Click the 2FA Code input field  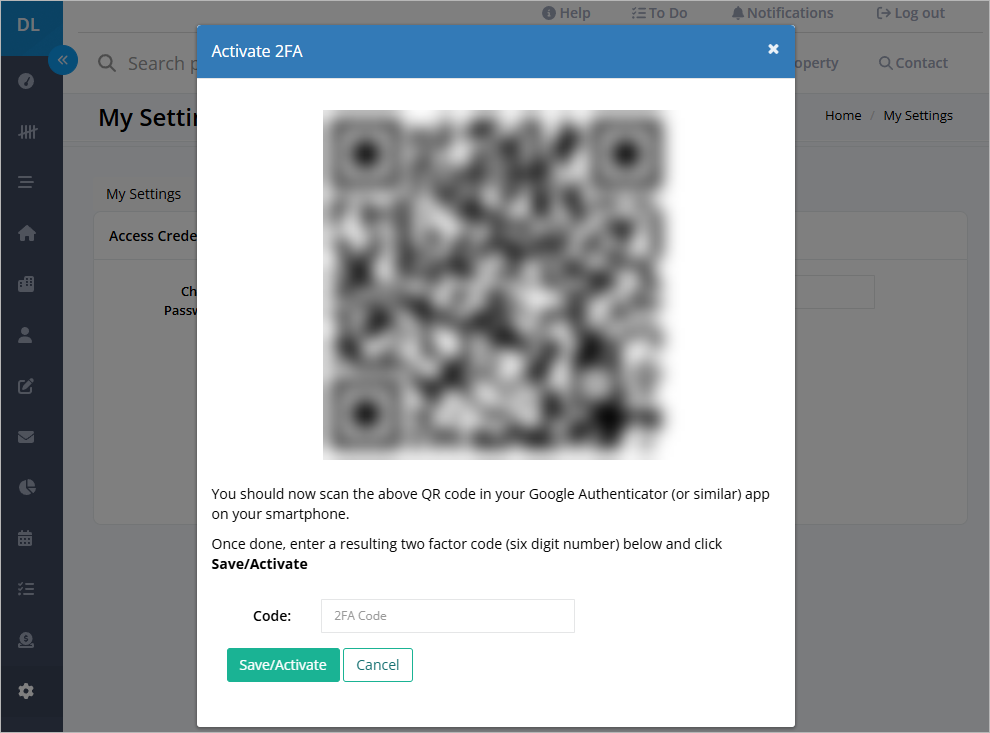(447, 615)
